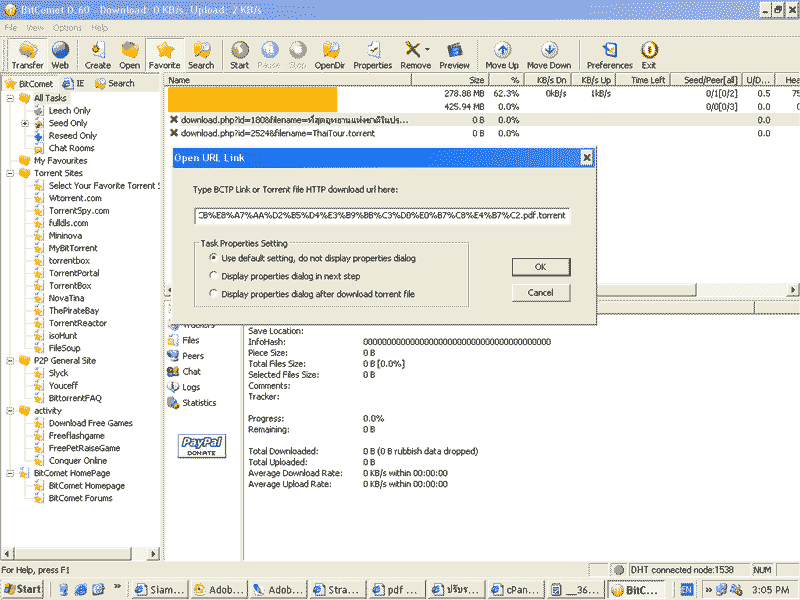The height and width of the screenshot is (600, 800).
Task: Click the Favorite star toolbar icon
Action: point(164,54)
